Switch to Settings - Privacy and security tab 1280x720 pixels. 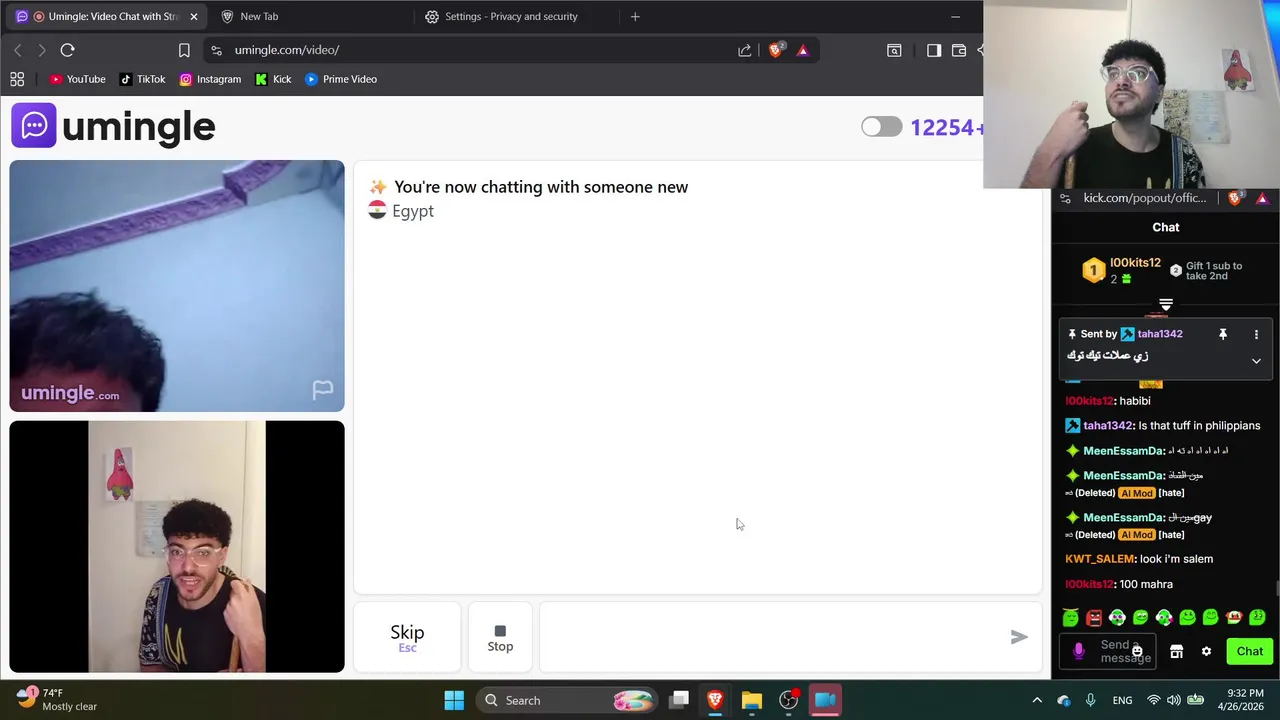coord(510,17)
